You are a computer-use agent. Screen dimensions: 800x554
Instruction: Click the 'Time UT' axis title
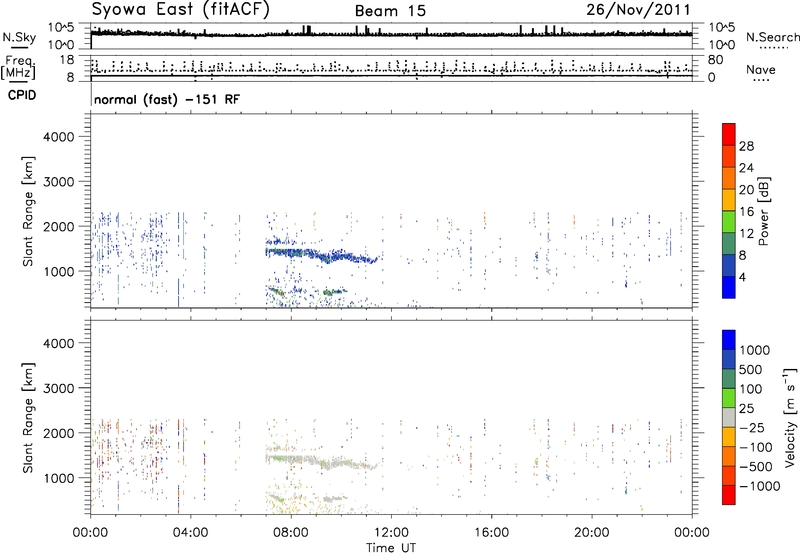(391, 547)
